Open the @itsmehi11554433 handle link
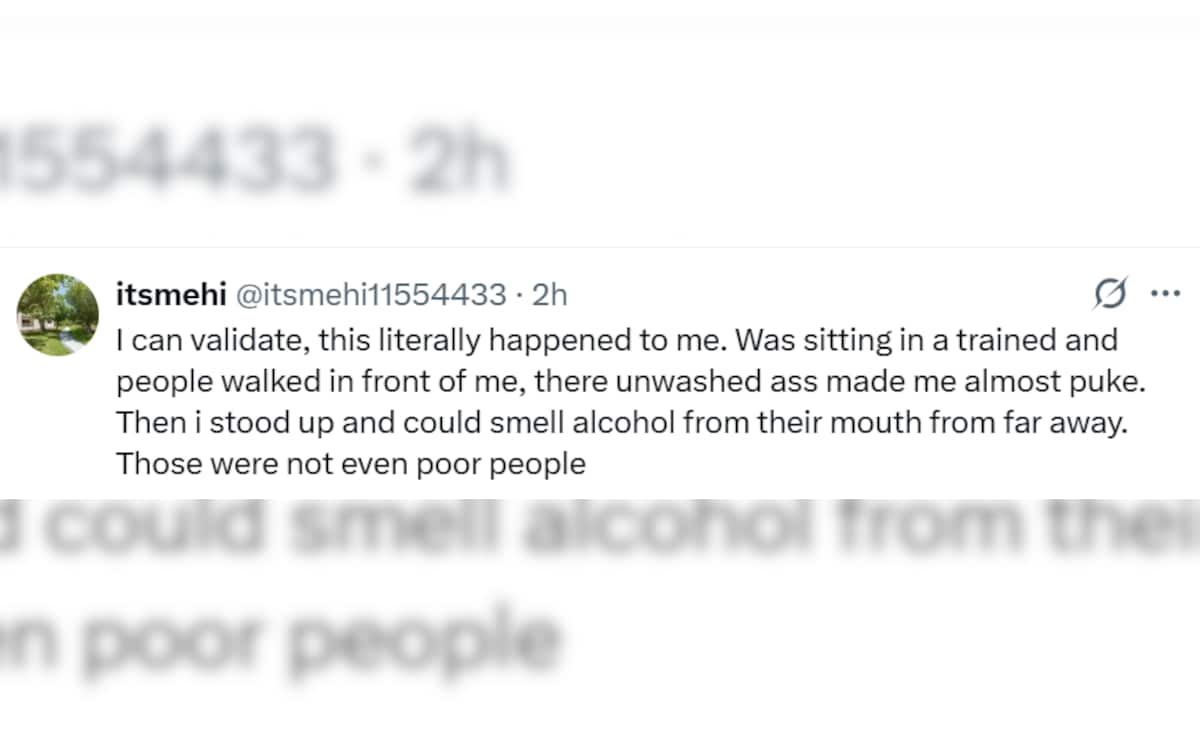1200x738 pixels. pos(370,295)
